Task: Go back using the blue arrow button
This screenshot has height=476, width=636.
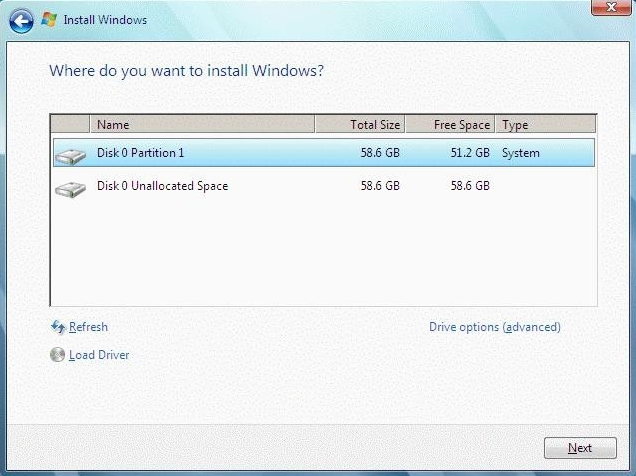Action: point(21,21)
